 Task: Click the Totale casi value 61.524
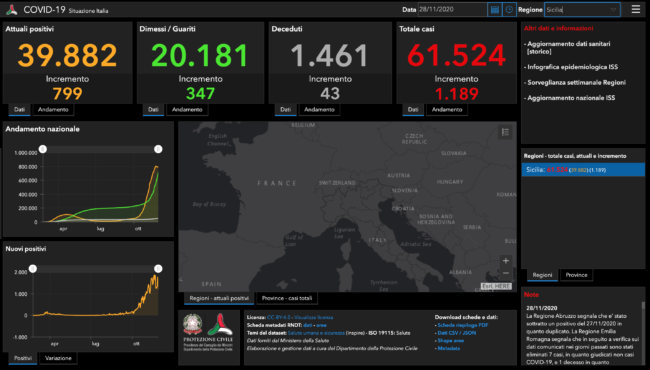456,55
